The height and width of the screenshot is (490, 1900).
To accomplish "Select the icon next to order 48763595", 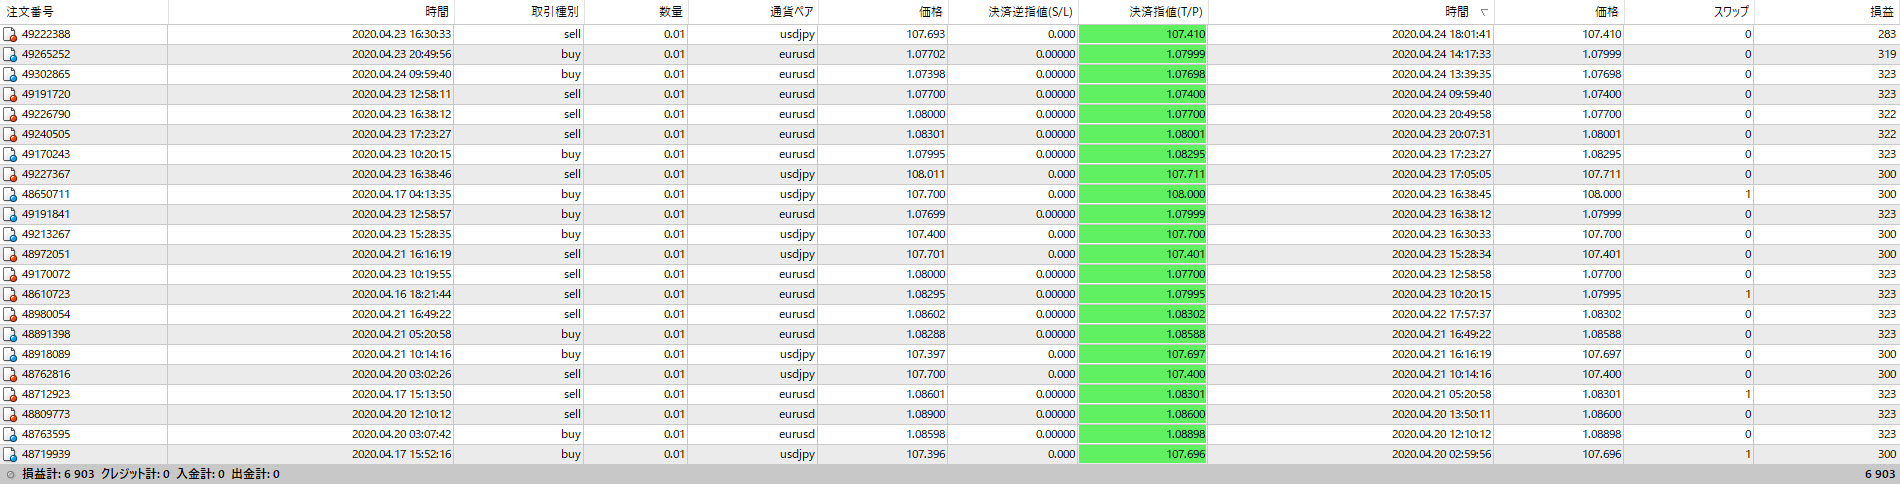I will (x=10, y=434).
